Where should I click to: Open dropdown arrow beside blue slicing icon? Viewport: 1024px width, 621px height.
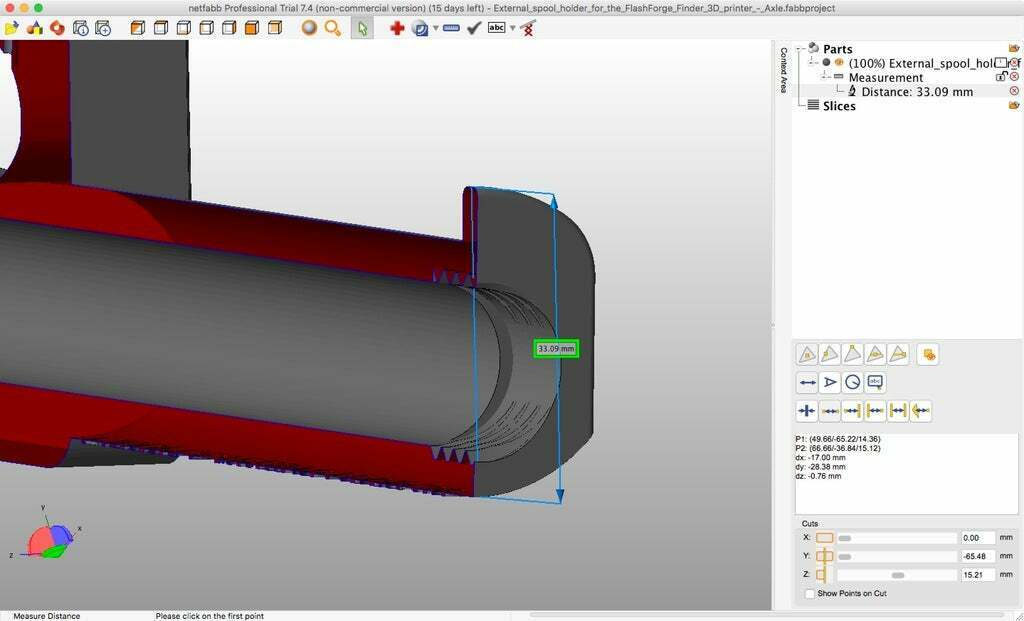coord(435,28)
